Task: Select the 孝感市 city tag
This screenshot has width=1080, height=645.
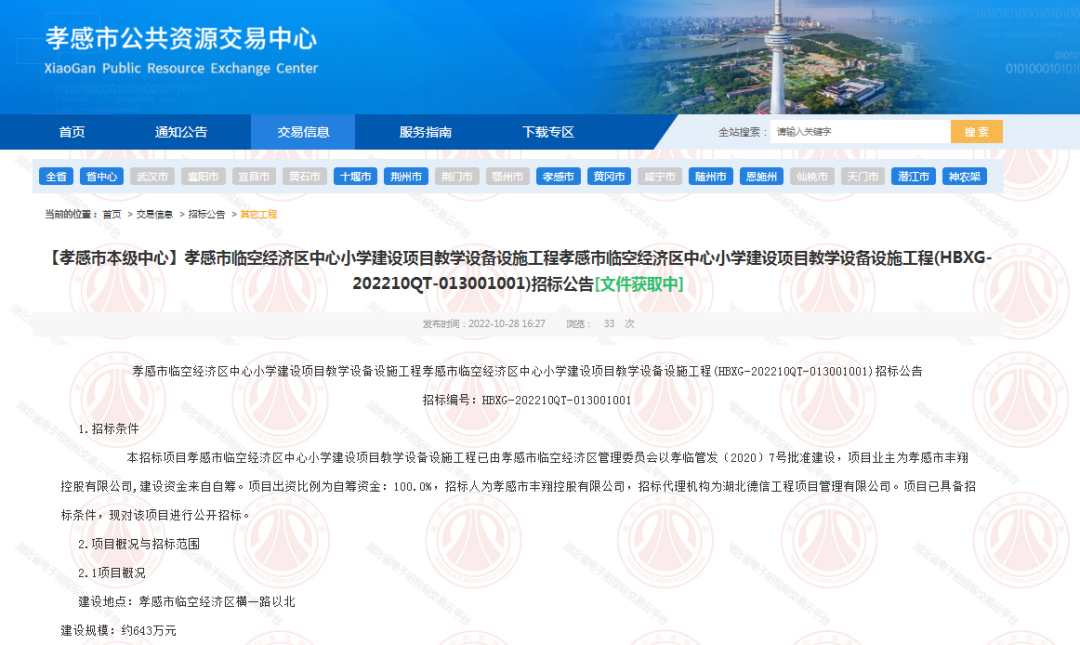Action: pos(558,176)
